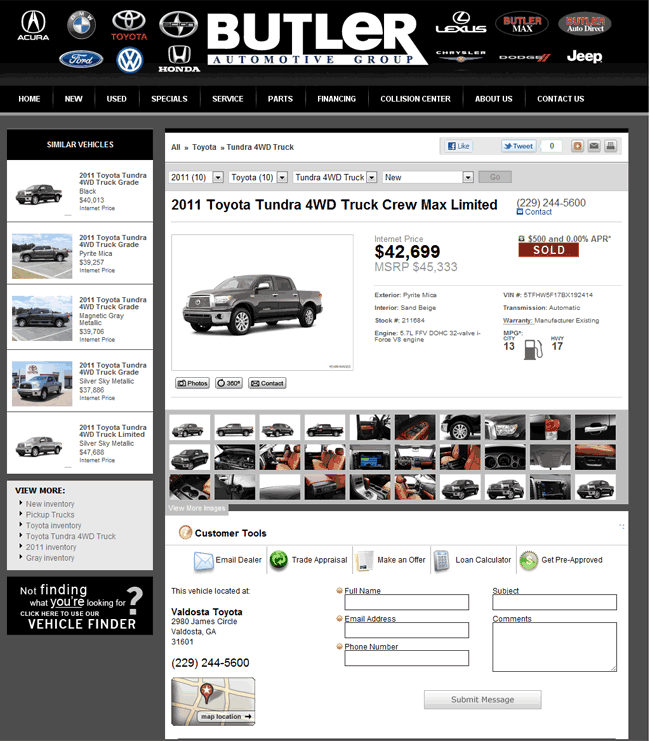Click the Phone Number input field

[x=407, y=658]
